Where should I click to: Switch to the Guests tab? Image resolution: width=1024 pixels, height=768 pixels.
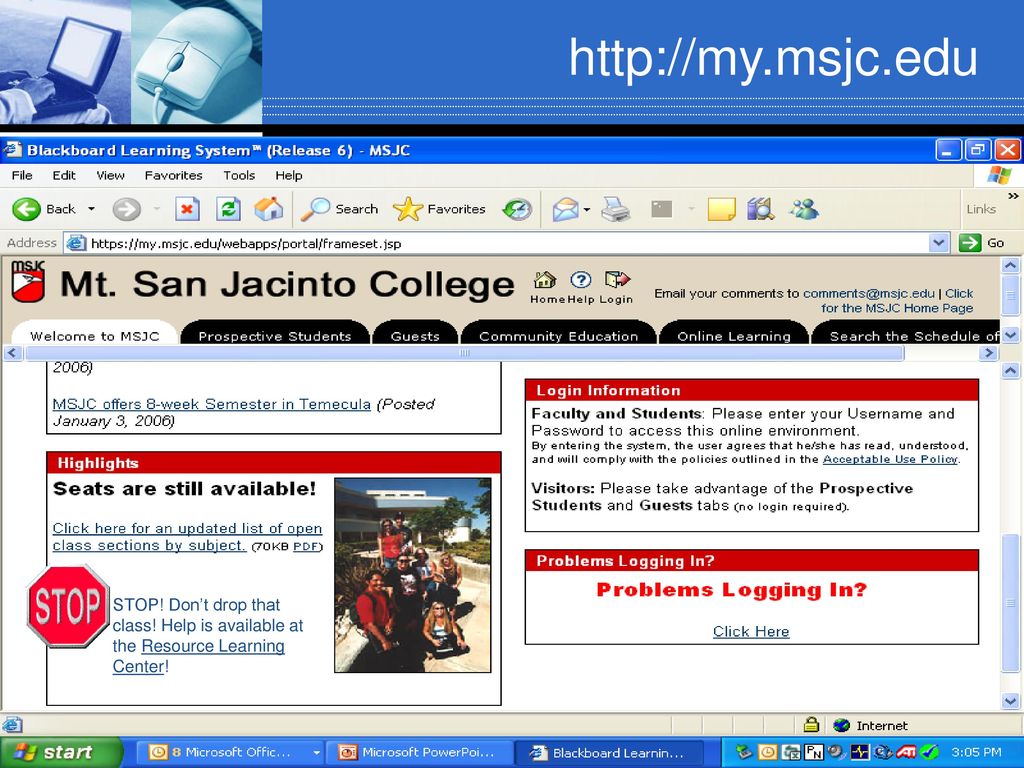(x=415, y=332)
